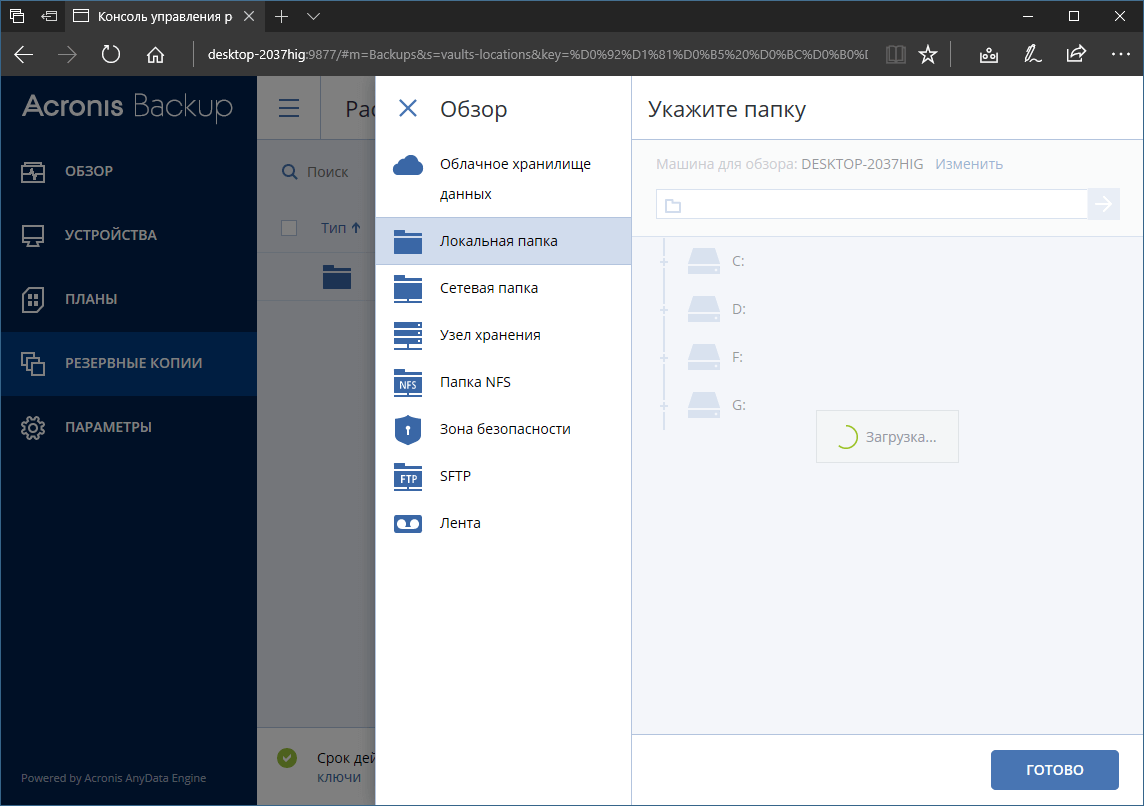
Task: Click the browser address bar
Action: 537,55
